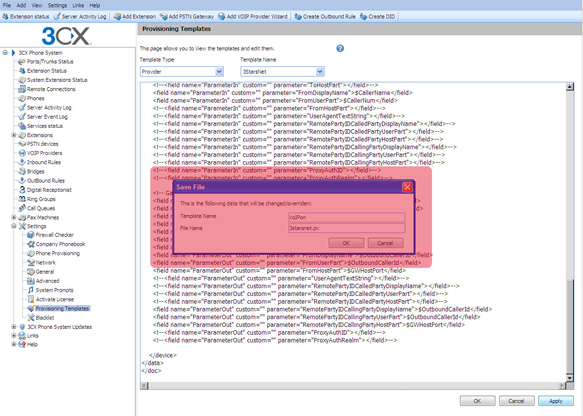Expand the Extensions tree node
Image resolution: width=583 pixels, height=416 pixels.
[x=14, y=135]
